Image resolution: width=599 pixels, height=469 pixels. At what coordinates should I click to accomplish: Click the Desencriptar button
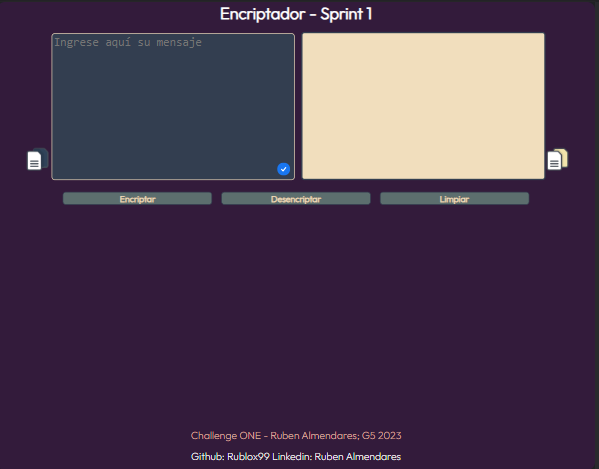coord(296,199)
